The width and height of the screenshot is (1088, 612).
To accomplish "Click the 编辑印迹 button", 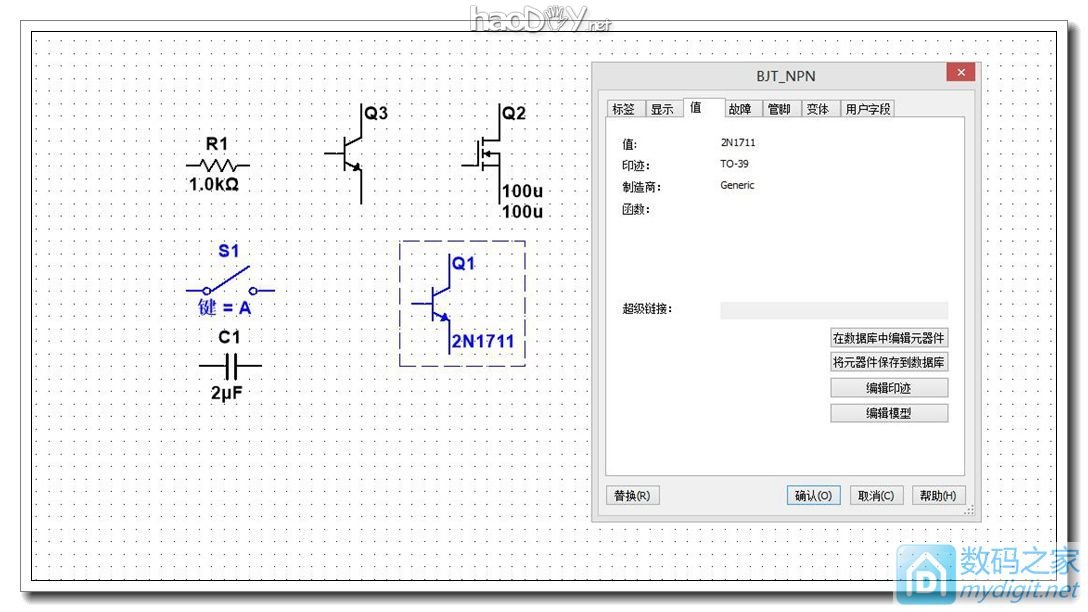I will [889, 388].
